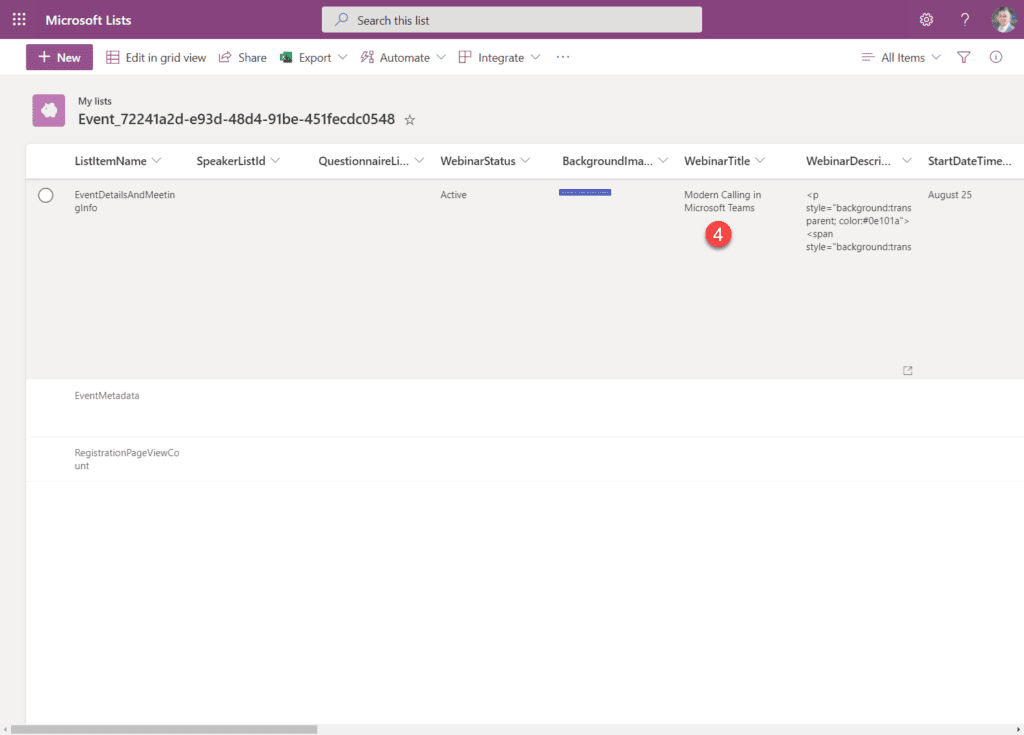Screen dimensions: 1024x735
Task: Click the Microsoft Lists title
Action: pos(88,20)
